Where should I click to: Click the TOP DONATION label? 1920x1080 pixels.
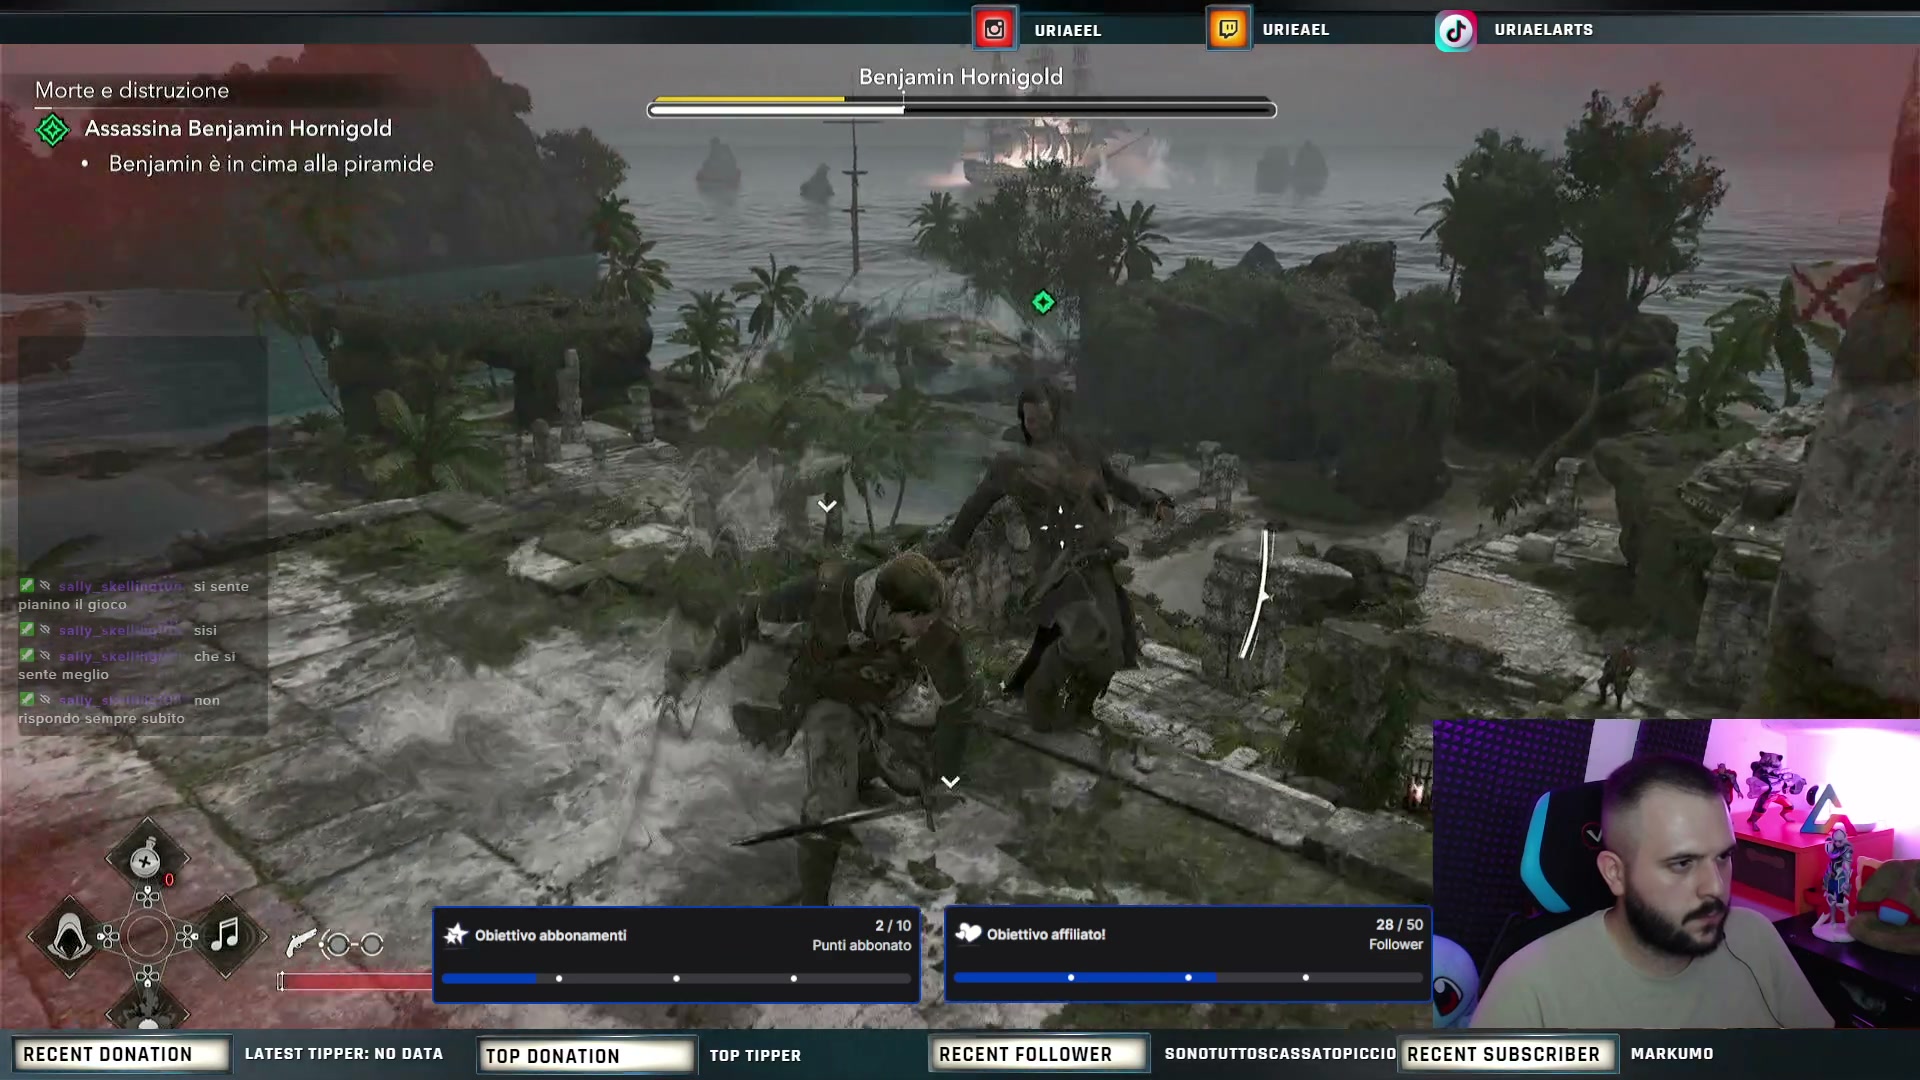585,1055
